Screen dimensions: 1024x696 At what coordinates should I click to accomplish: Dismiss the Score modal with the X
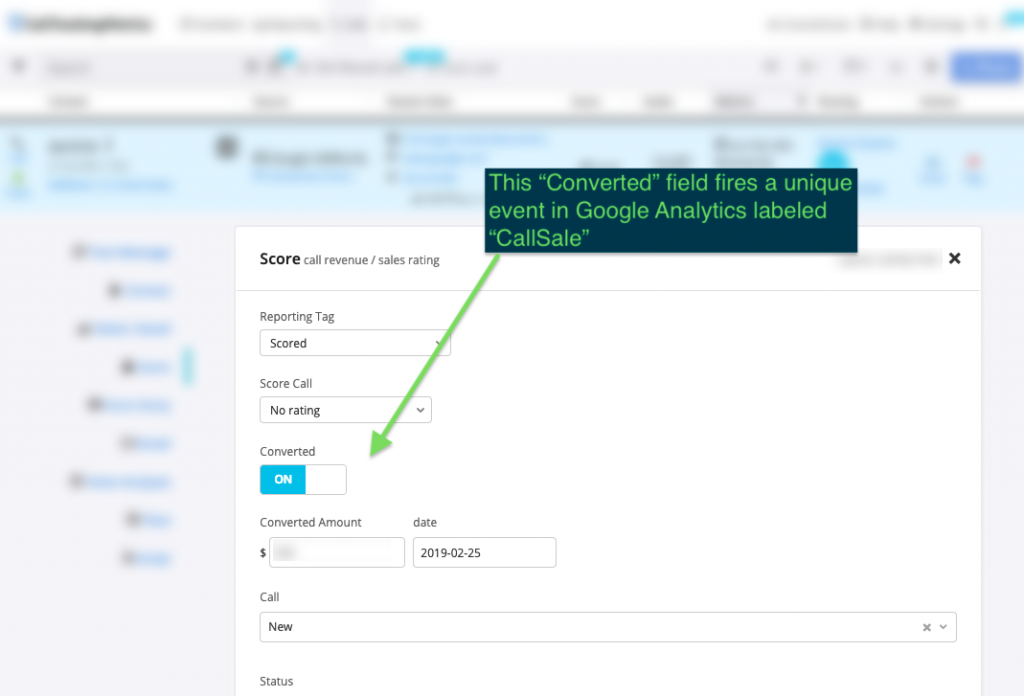(x=954, y=258)
